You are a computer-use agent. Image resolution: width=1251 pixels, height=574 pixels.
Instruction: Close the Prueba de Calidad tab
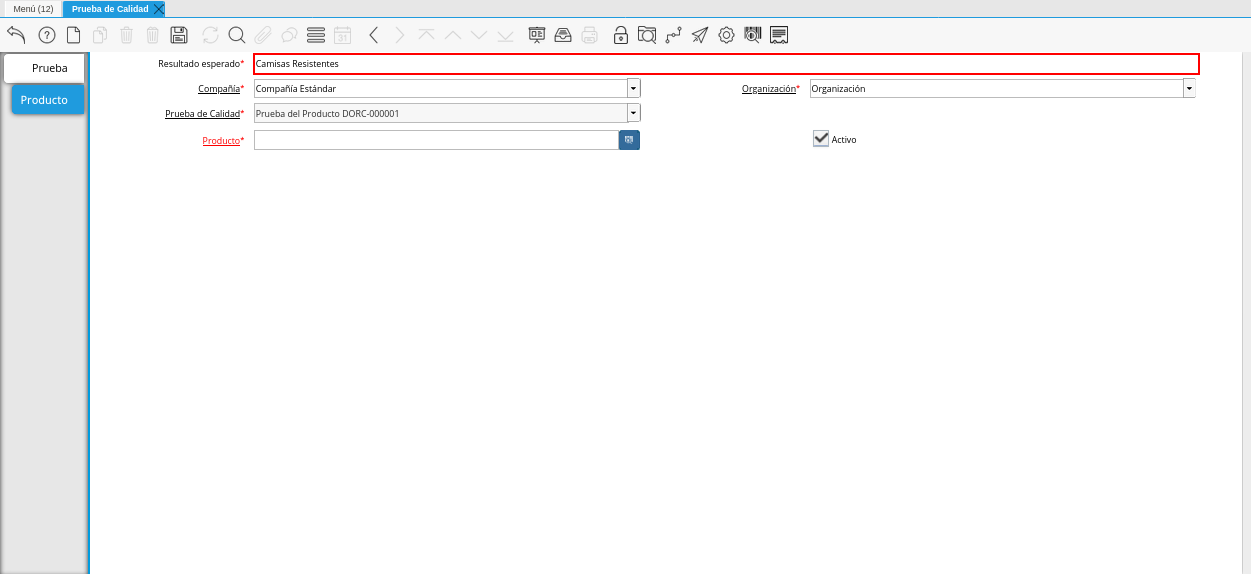158,8
